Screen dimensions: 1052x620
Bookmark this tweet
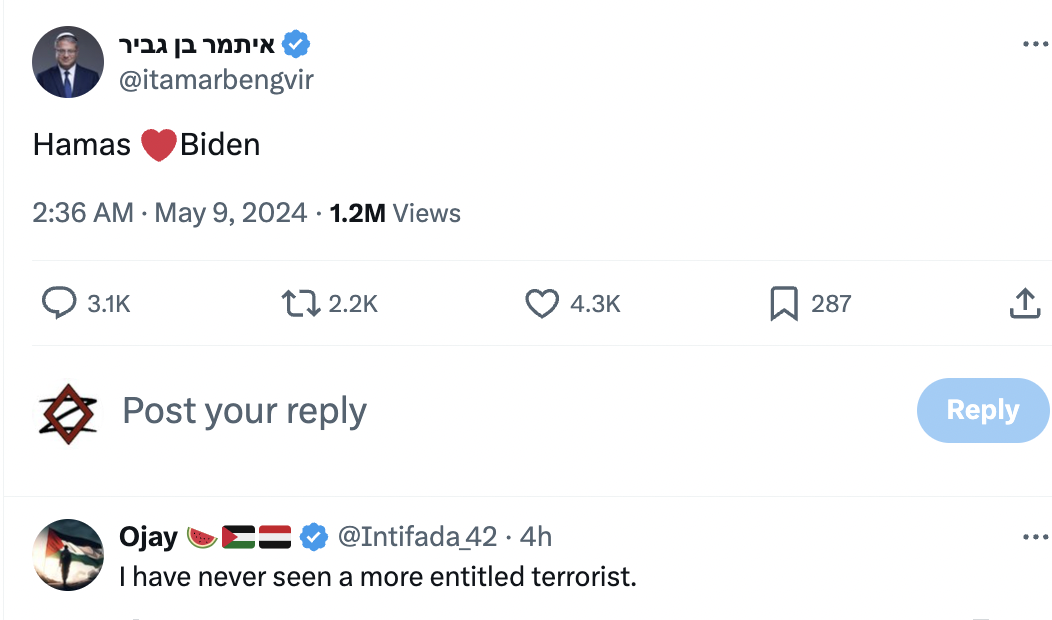tap(784, 303)
